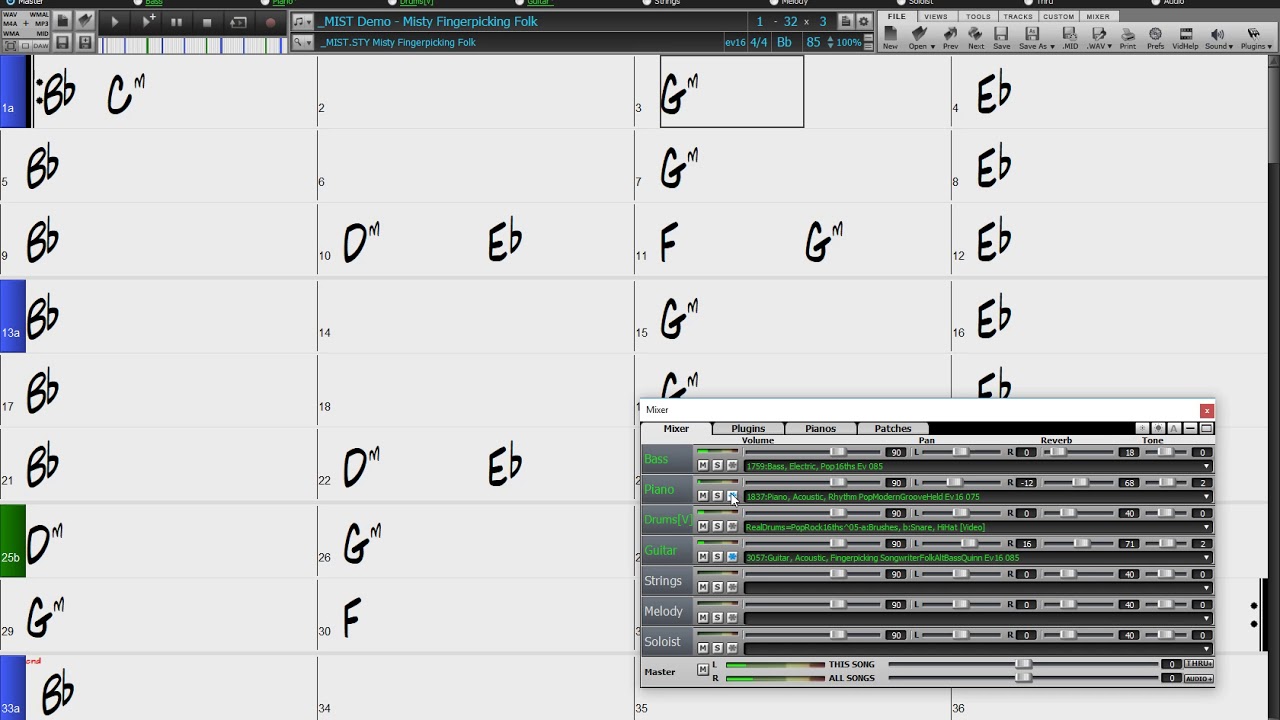The width and height of the screenshot is (1280, 720).
Task: Click the Bb key signature button
Action: (x=784, y=42)
